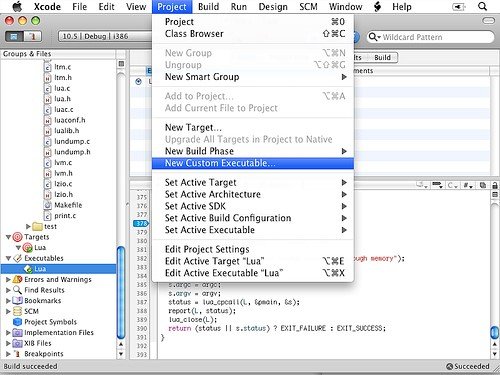Toggle the toolbar pill button in title bar
The image size is (500, 375).
point(489,21)
